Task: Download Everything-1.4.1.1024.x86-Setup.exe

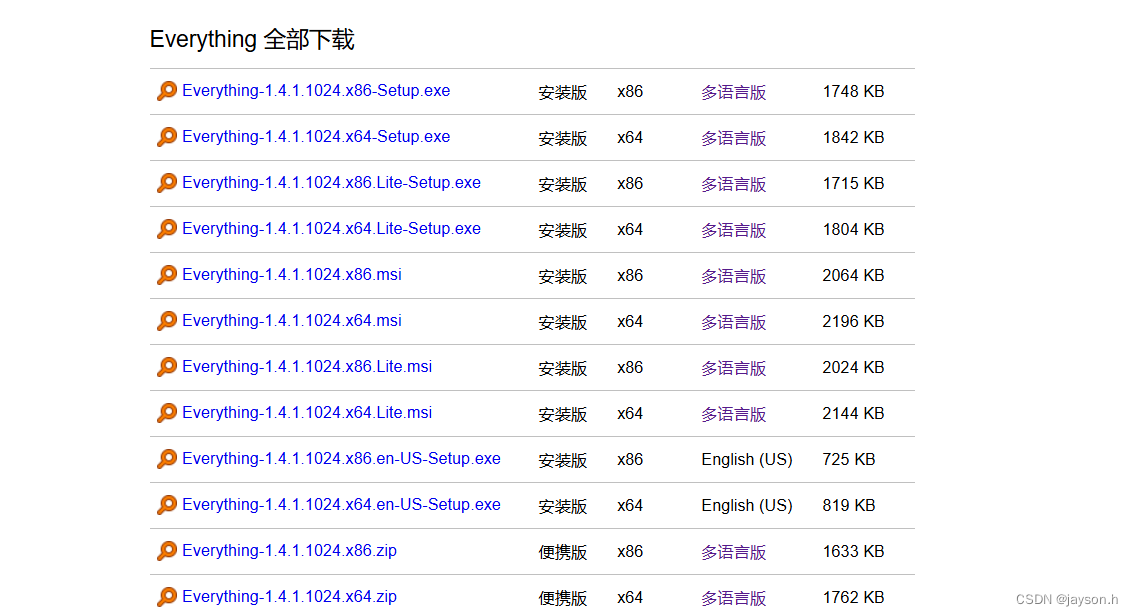Action: coord(316,91)
